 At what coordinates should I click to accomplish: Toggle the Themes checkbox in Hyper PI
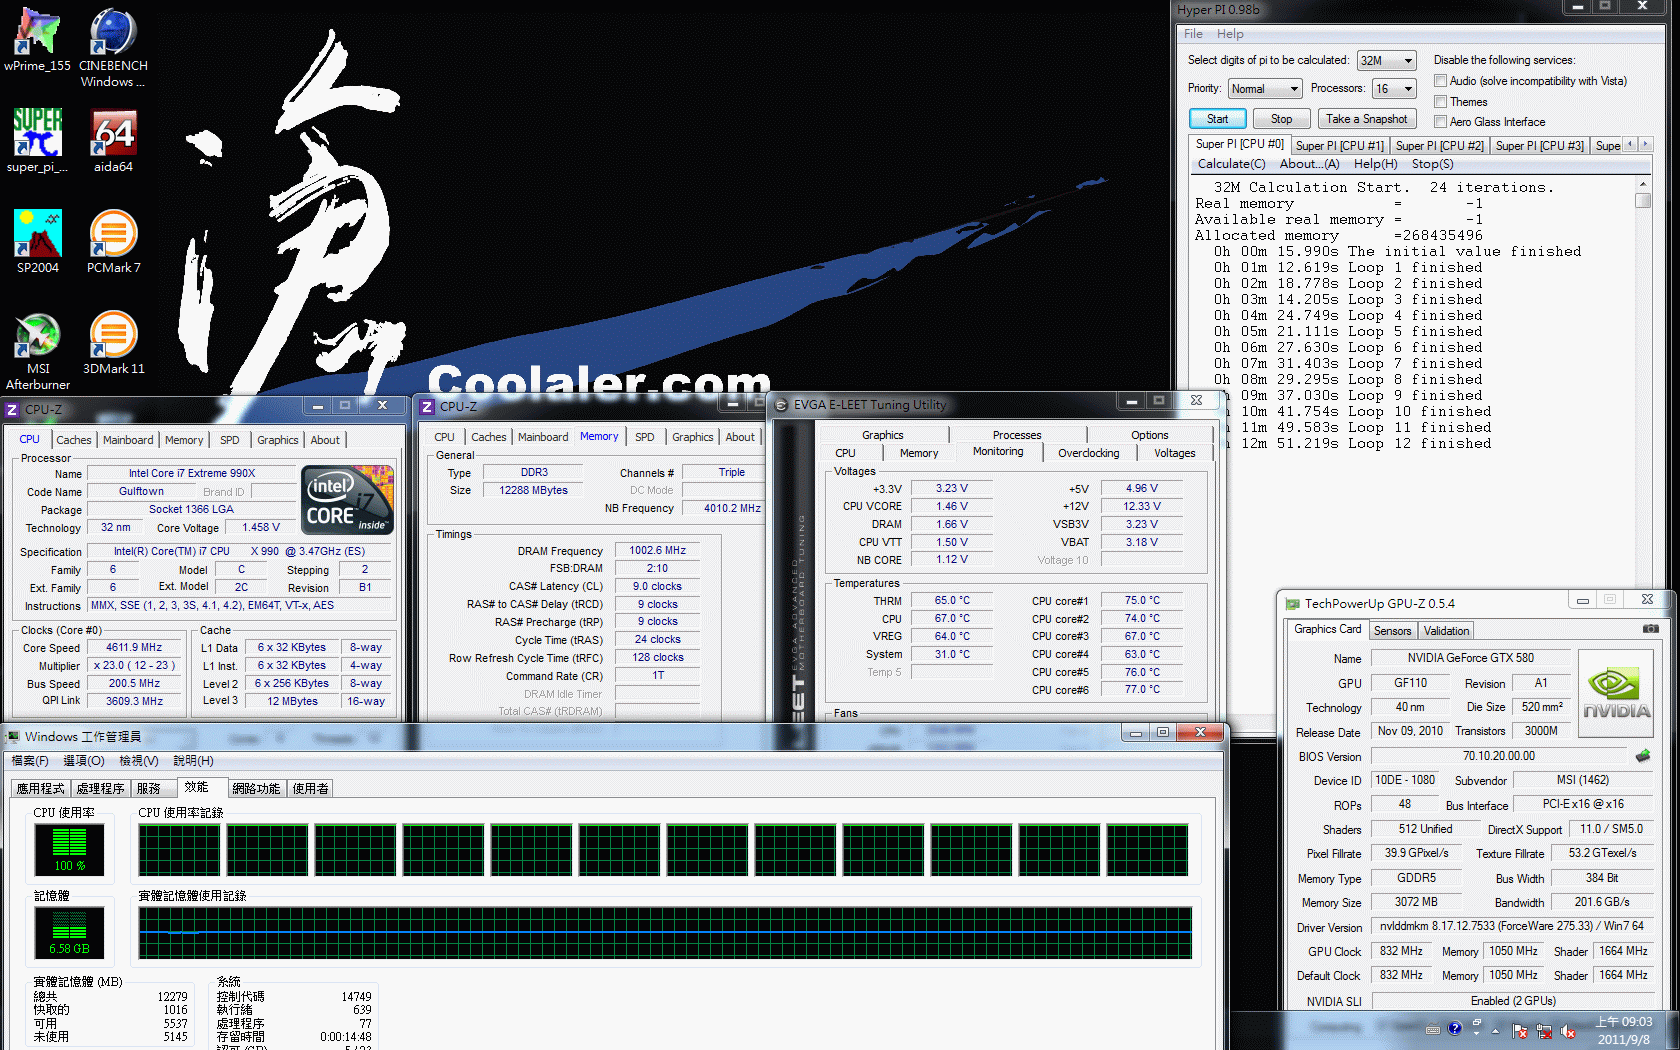pos(1441,101)
